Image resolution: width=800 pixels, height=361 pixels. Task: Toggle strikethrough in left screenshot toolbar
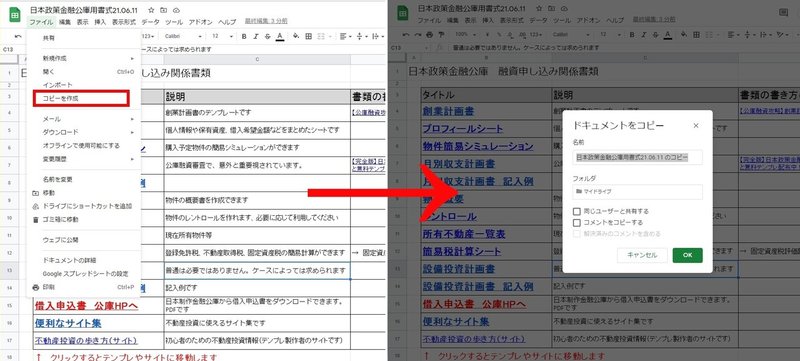[x=267, y=37]
